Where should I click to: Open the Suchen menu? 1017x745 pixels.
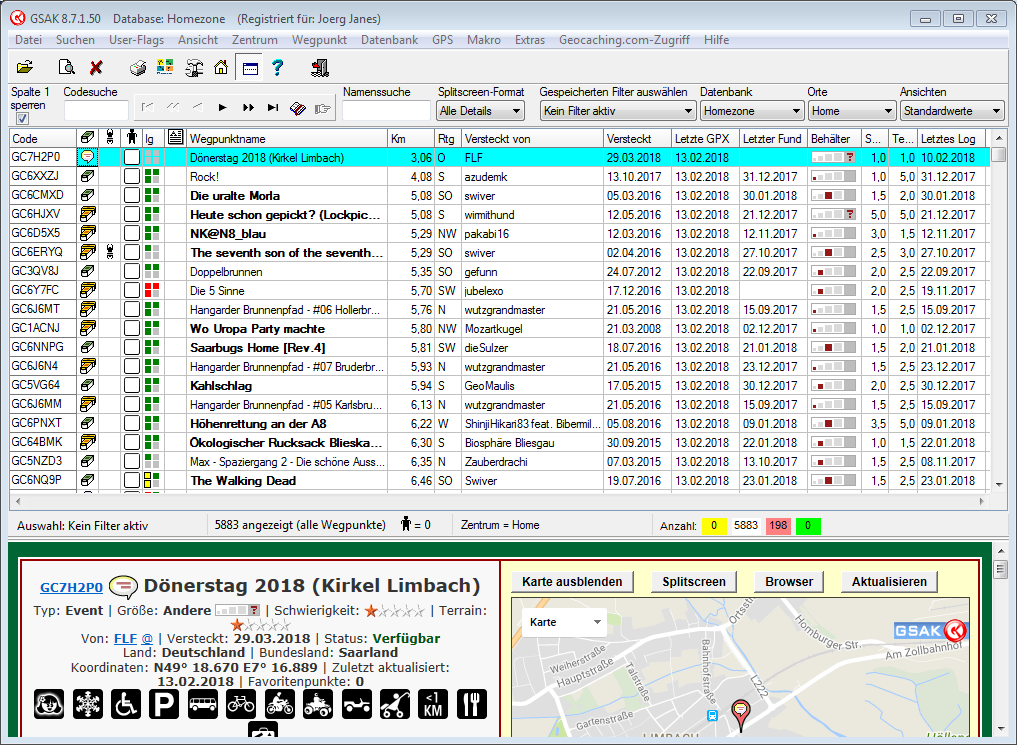75,40
